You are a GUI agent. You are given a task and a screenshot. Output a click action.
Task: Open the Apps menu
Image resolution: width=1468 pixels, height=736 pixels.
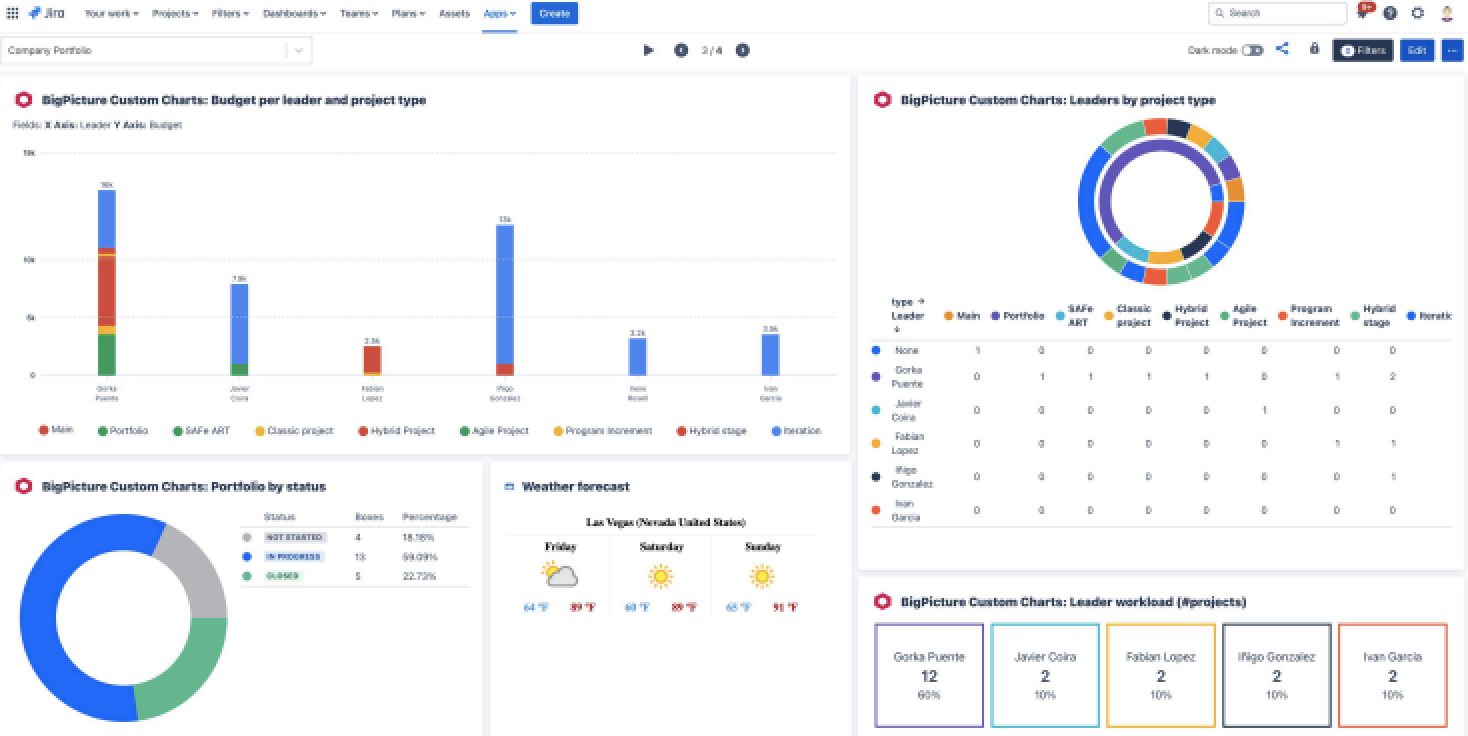click(x=499, y=14)
